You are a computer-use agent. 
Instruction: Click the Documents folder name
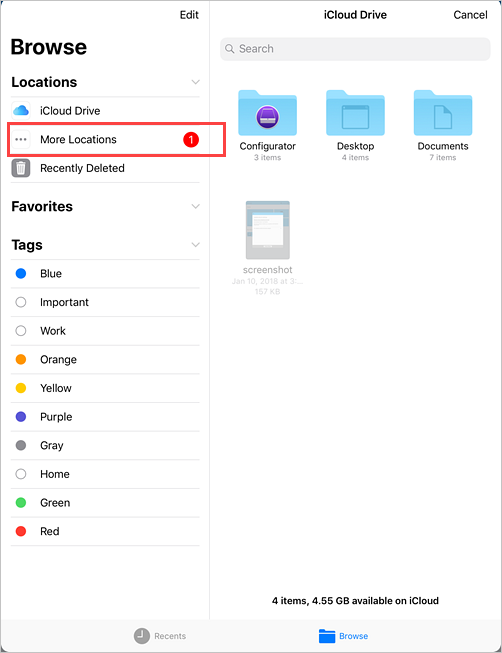pyautogui.click(x=443, y=146)
